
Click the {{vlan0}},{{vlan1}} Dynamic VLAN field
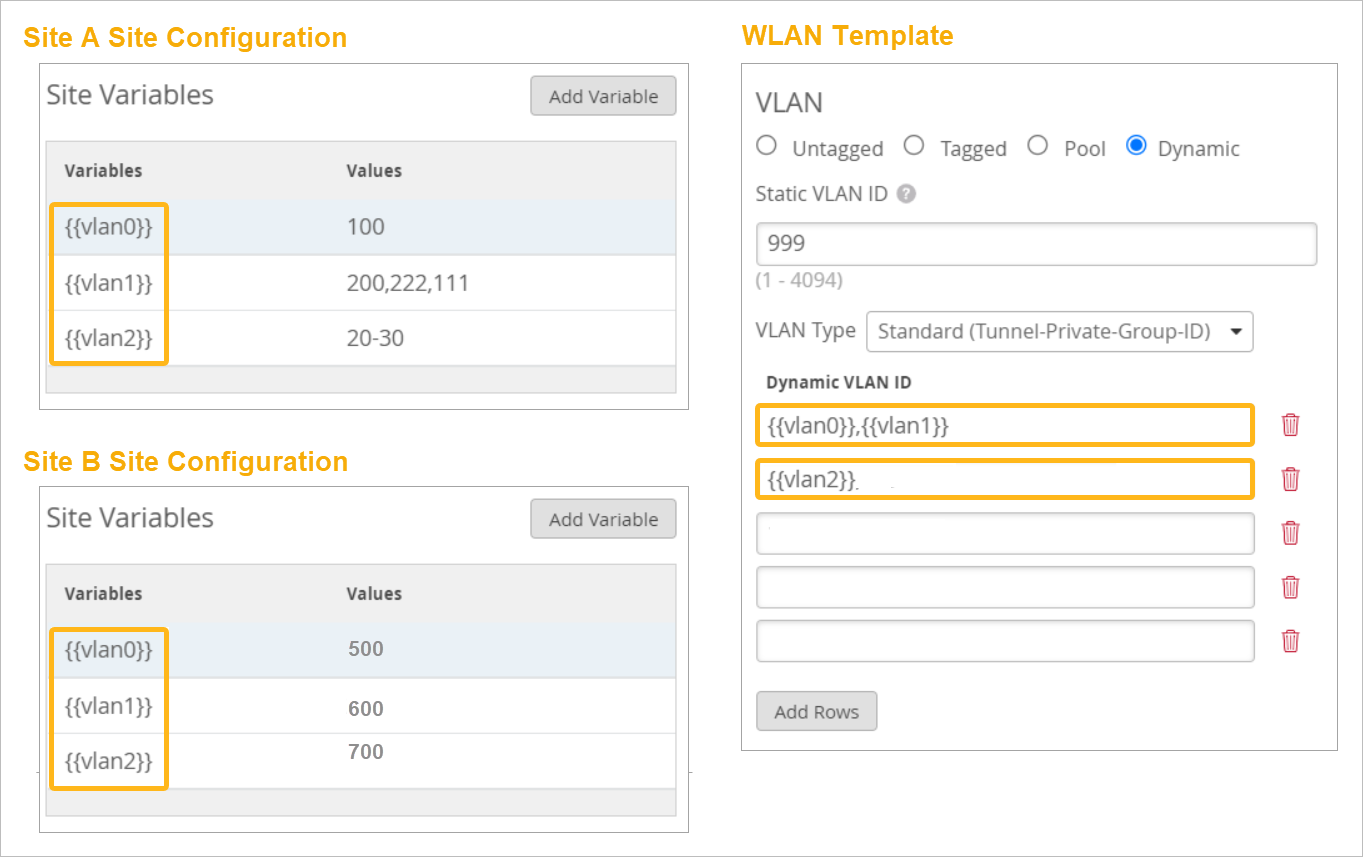pos(1004,425)
